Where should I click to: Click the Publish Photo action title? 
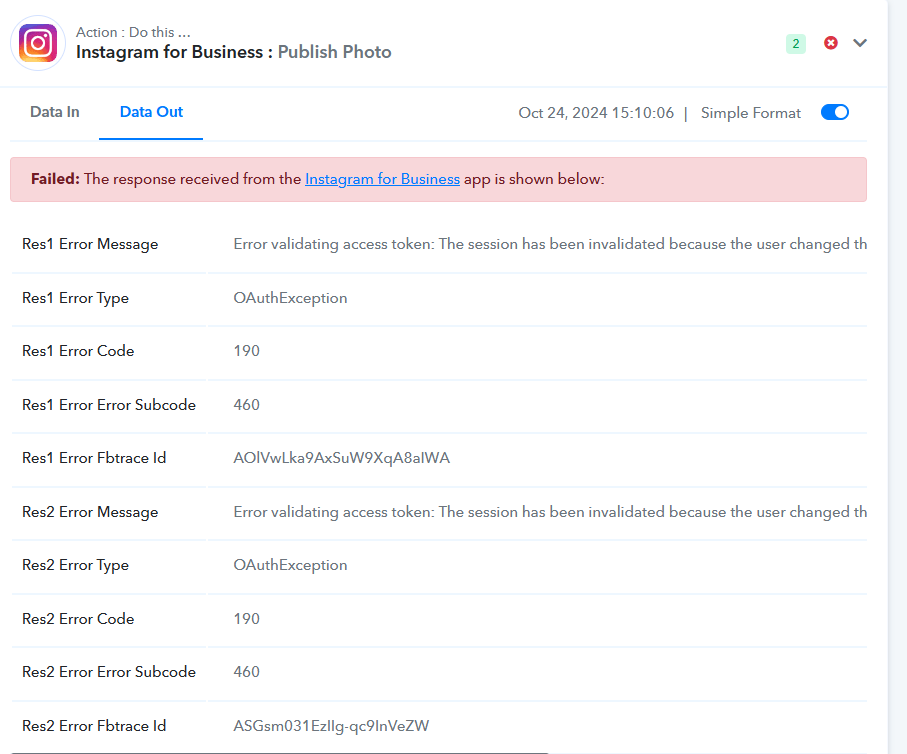334,52
